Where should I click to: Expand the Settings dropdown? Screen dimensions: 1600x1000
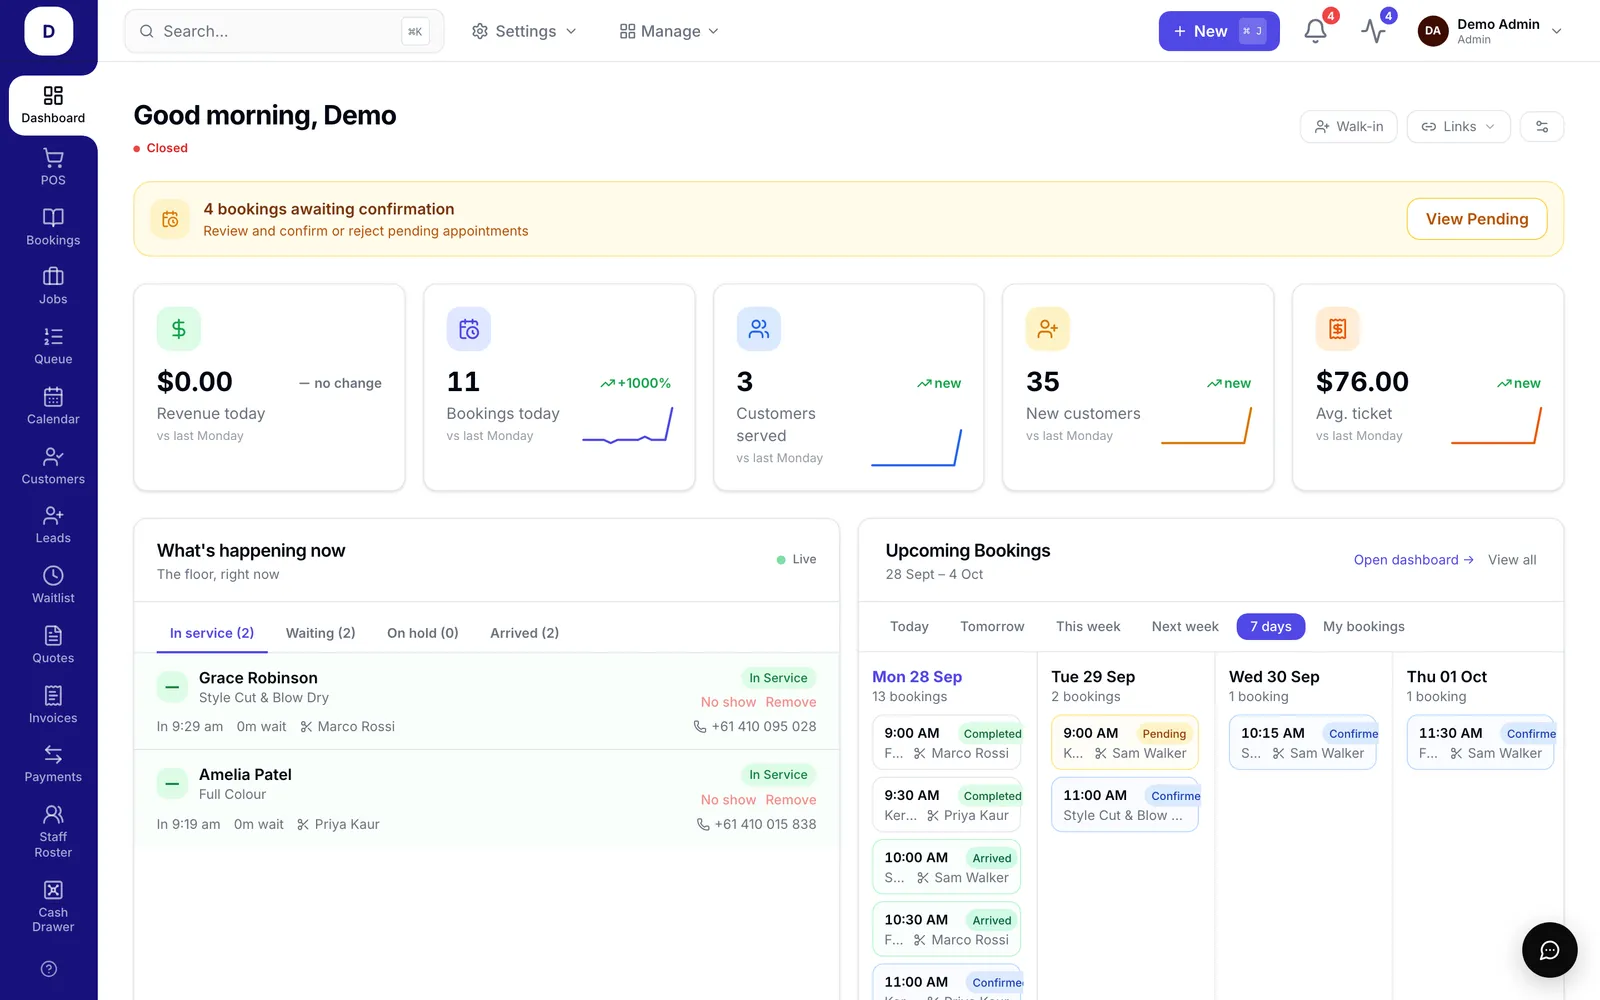pyautogui.click(x=524, y=31)
